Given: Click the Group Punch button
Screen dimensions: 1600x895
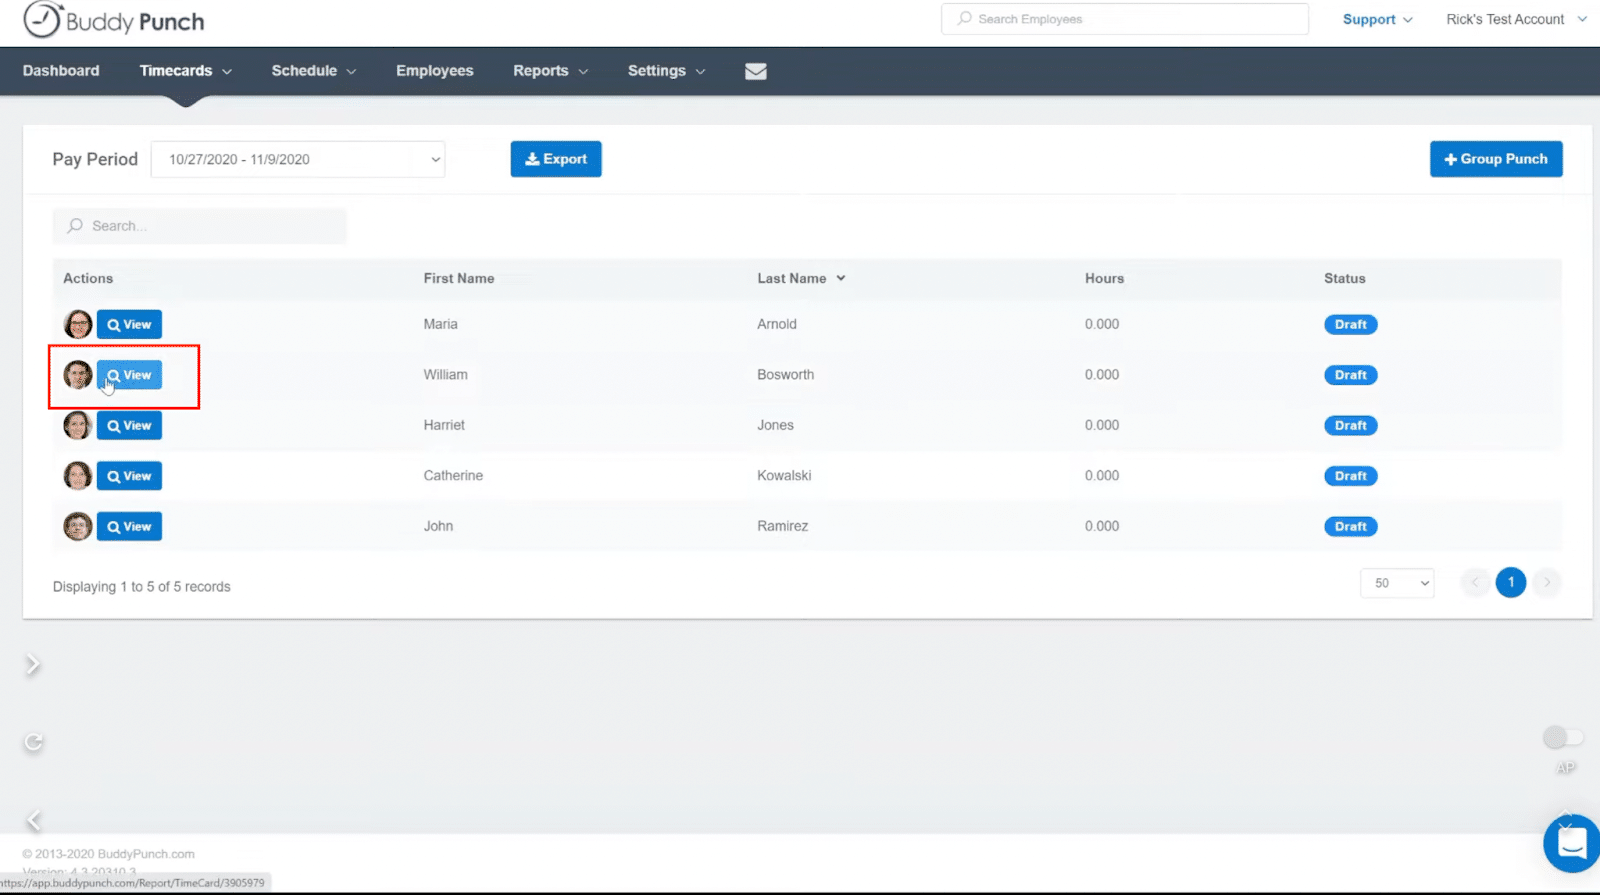Looking at the screenshot, I should coord(1496,159).
